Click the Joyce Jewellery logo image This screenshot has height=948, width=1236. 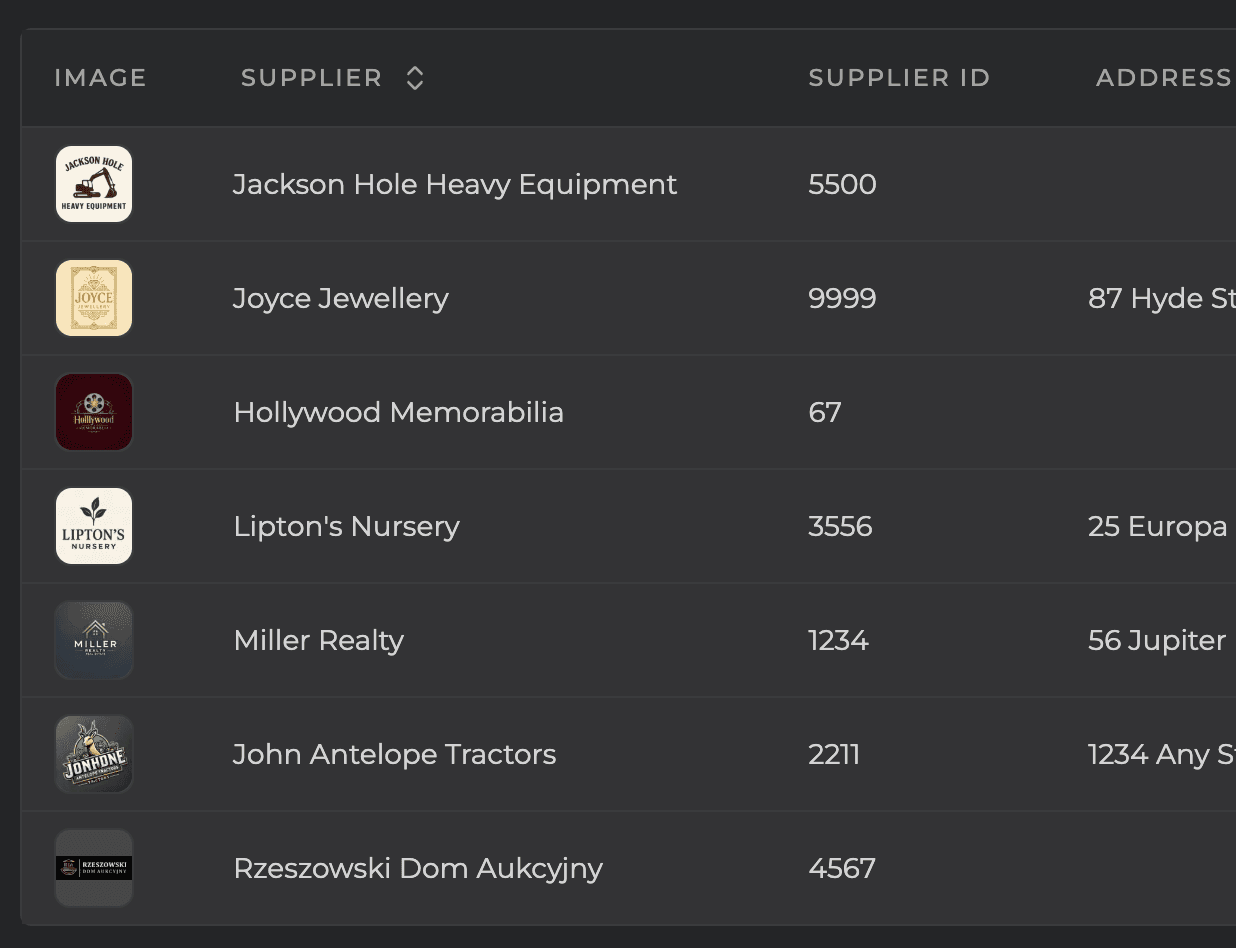pos(93,297)
